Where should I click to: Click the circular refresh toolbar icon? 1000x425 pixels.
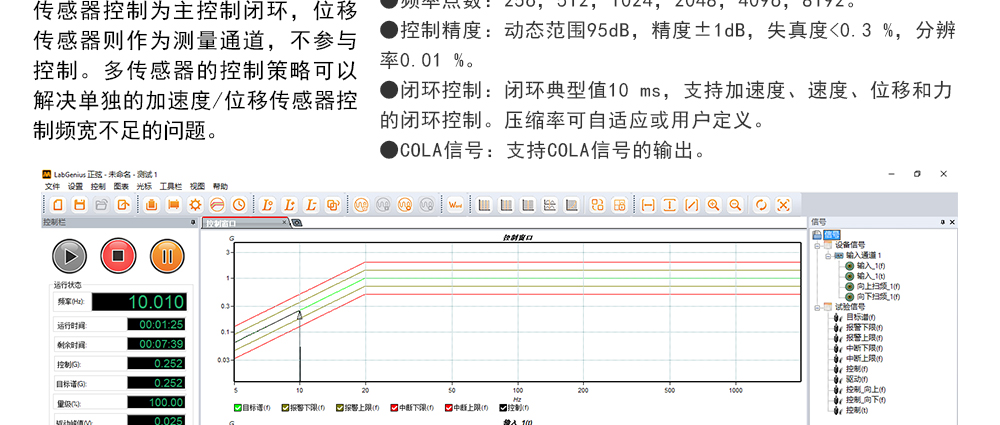(761, 204)
